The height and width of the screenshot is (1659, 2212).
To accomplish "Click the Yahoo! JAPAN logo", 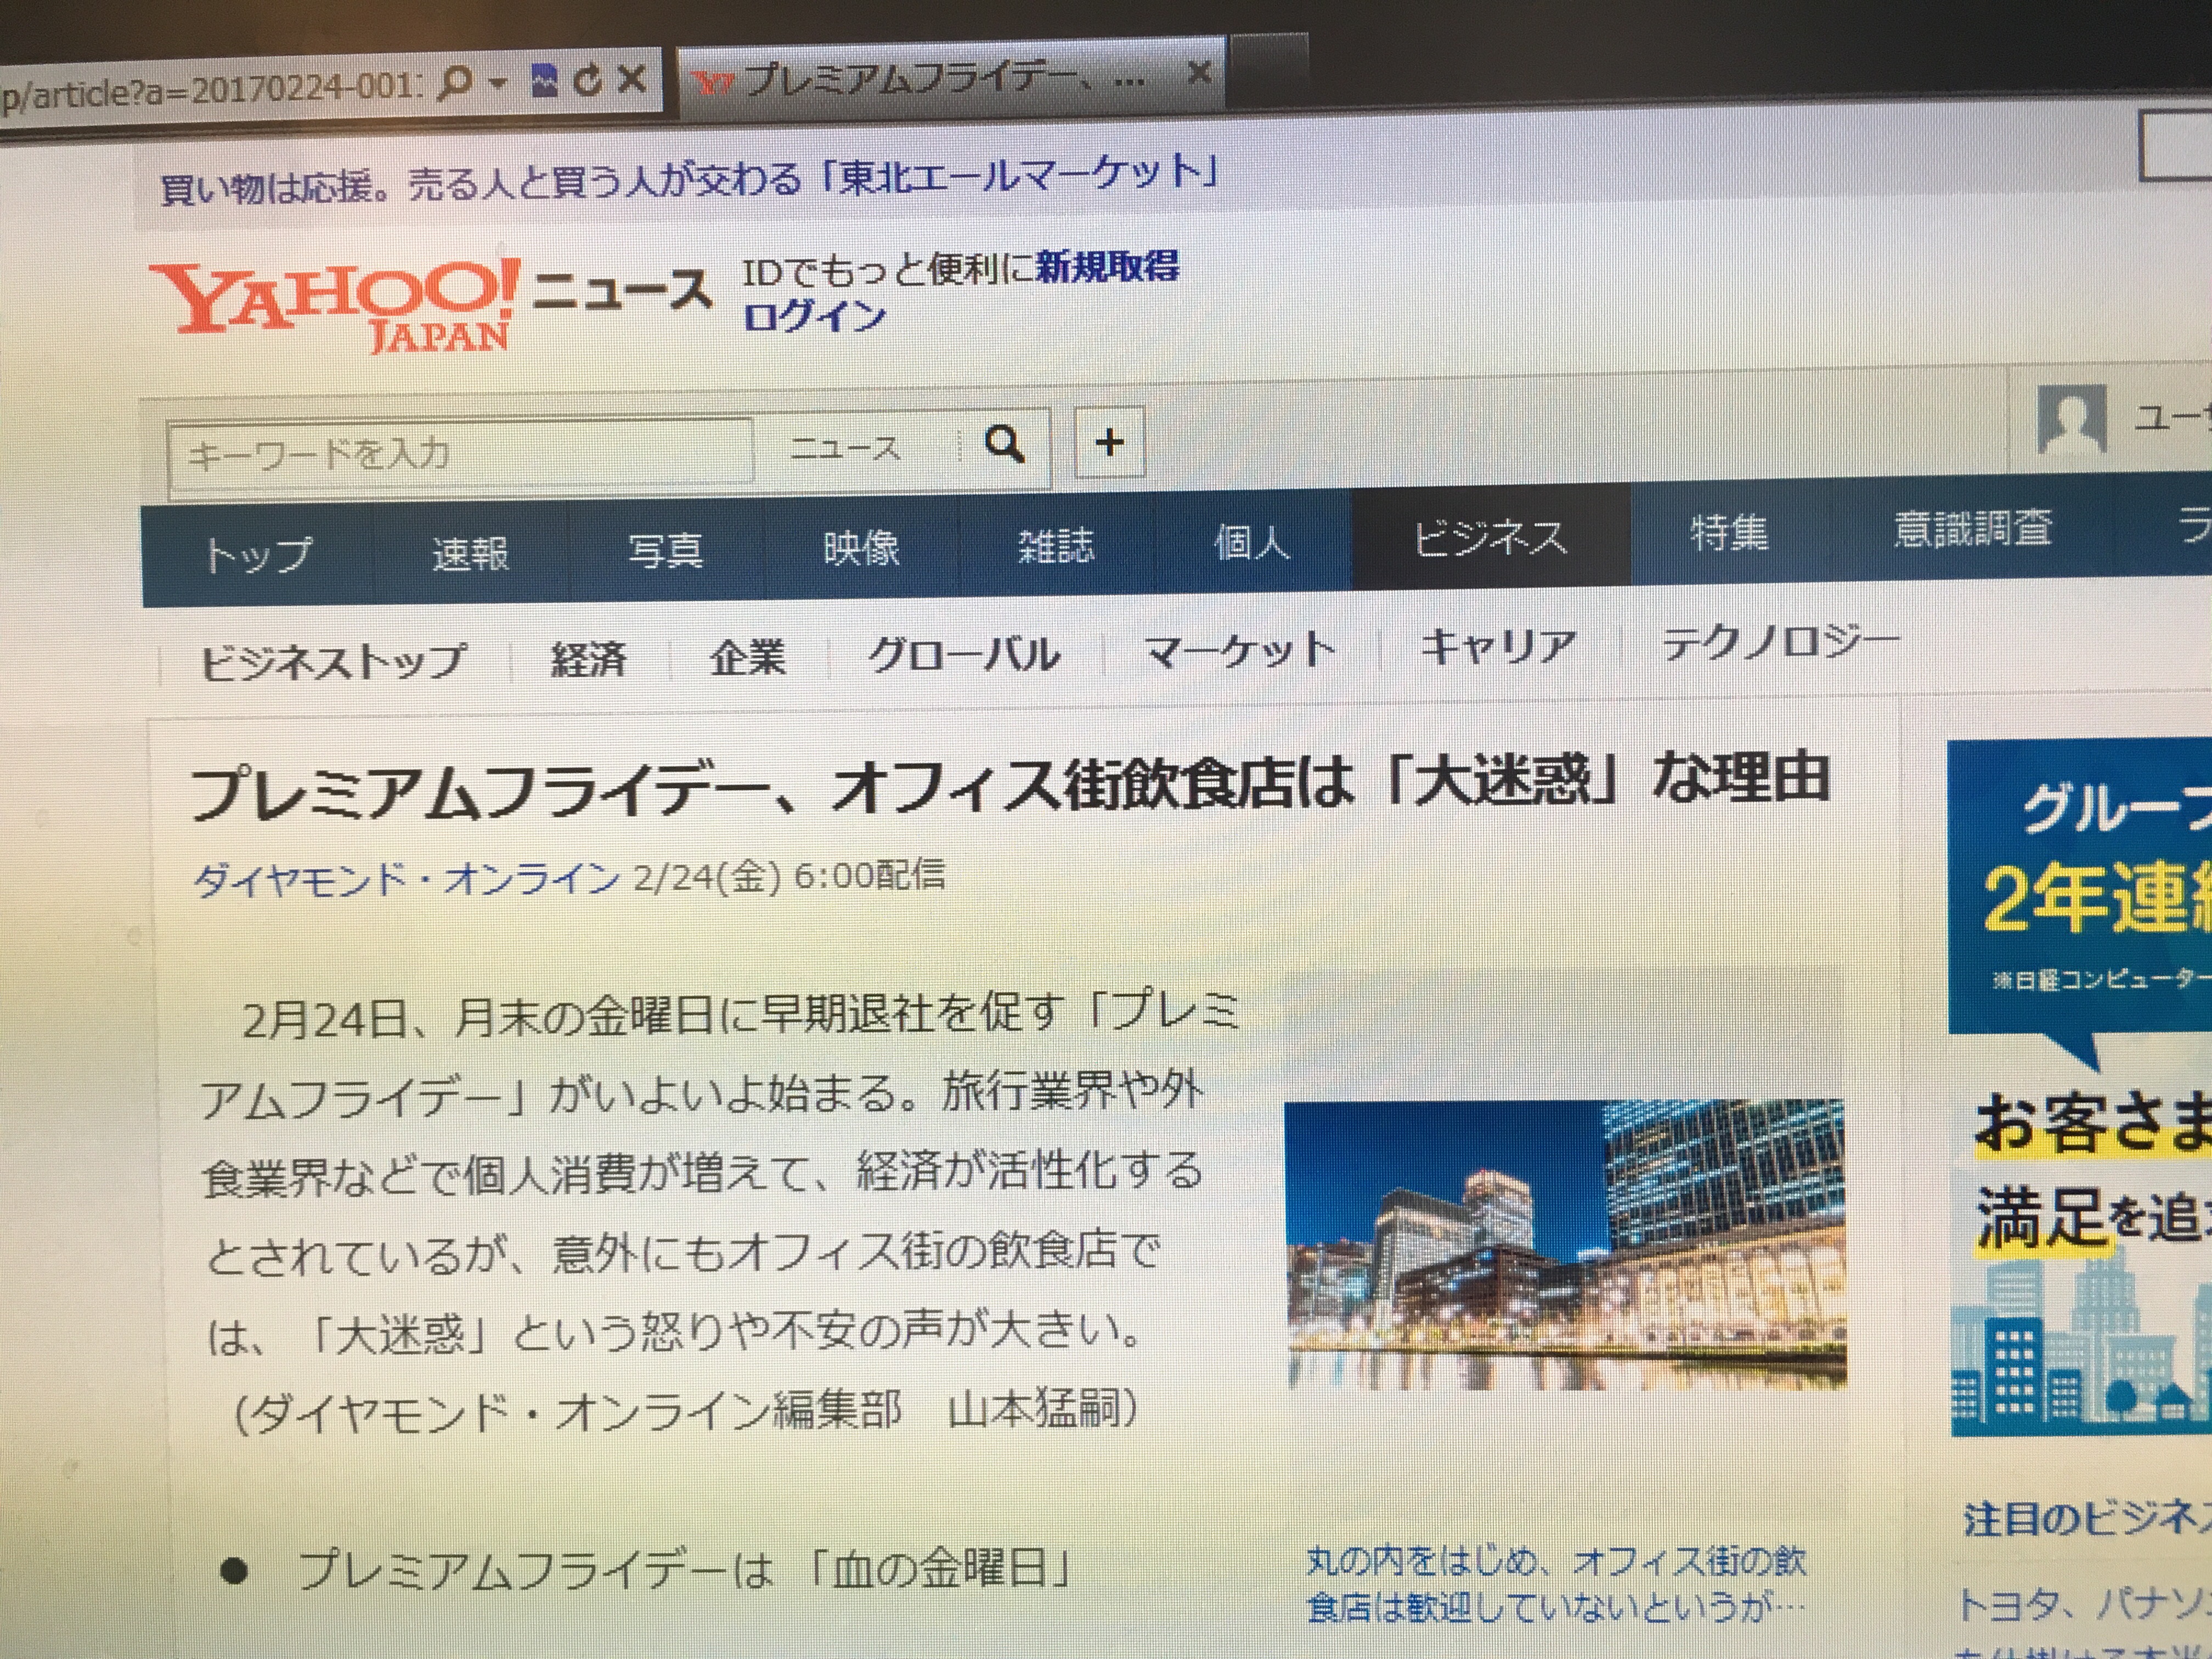I will [336, 305].
